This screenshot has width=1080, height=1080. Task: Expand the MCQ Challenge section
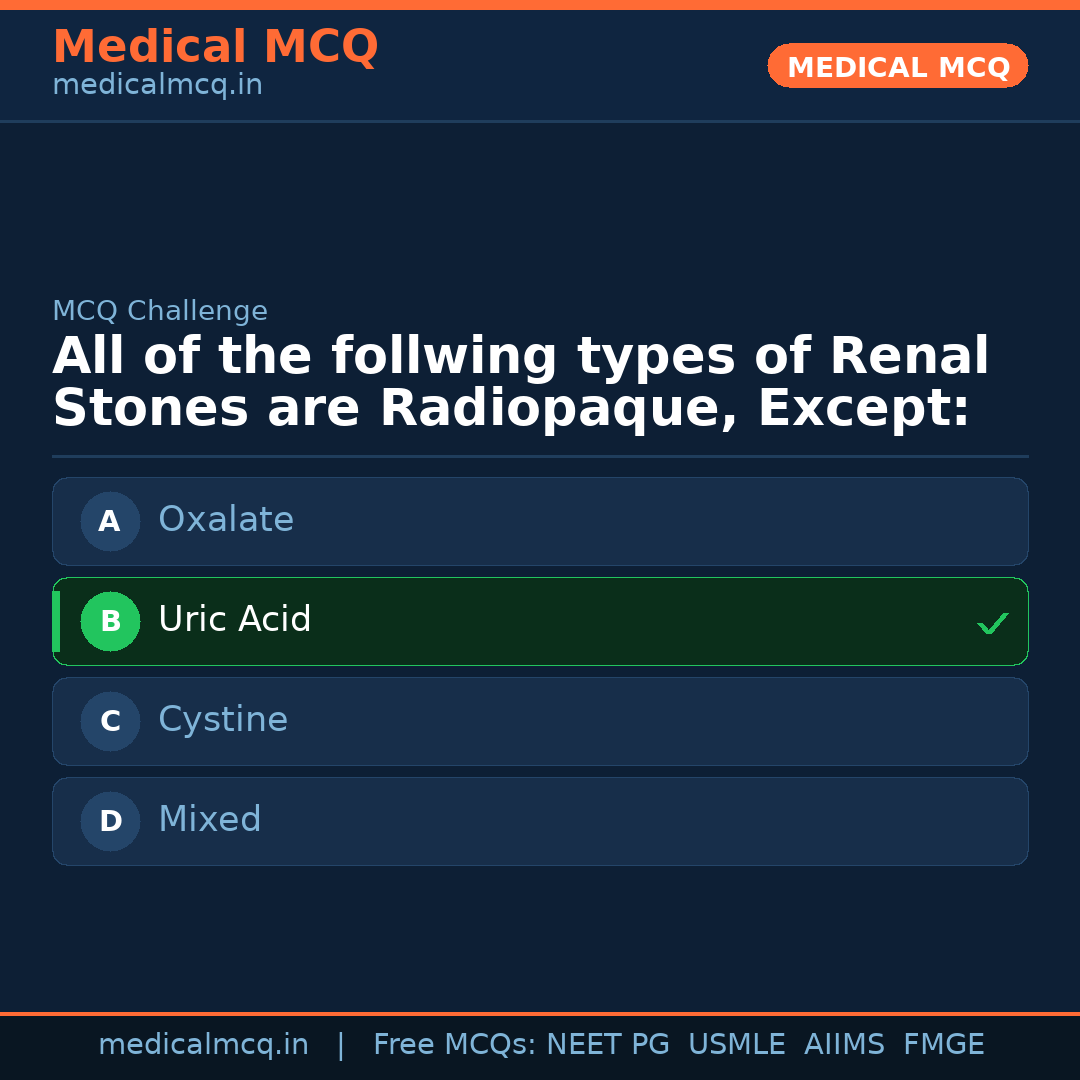tap(160, 311)
